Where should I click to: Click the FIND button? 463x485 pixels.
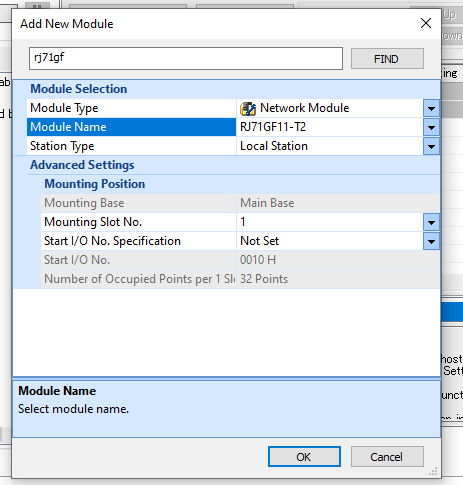coord(387,59)
